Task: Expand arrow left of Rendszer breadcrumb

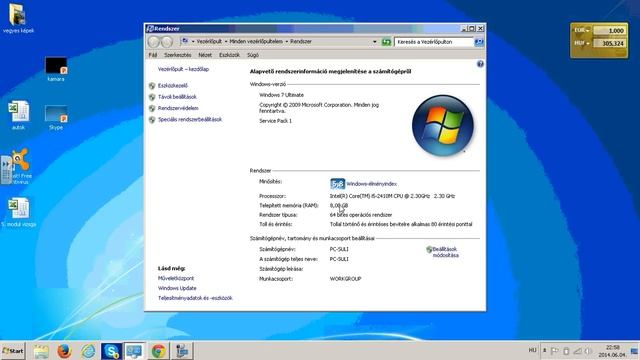Action: (287, 42)
